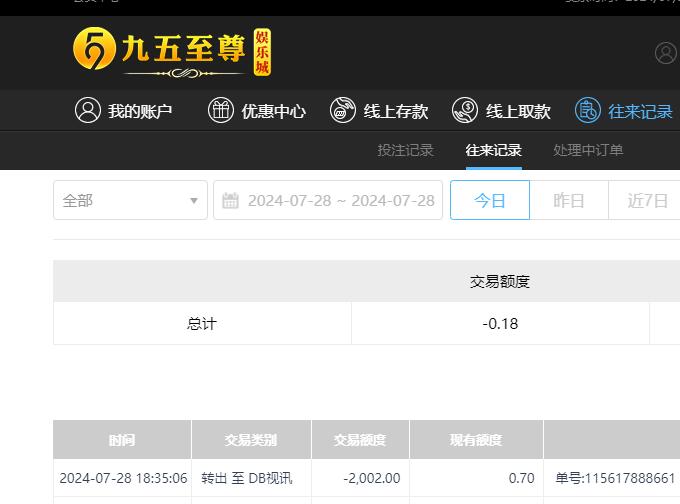Click the 优惠中心 gift icon
Screen dimensions: 680x504
(221, 110)
